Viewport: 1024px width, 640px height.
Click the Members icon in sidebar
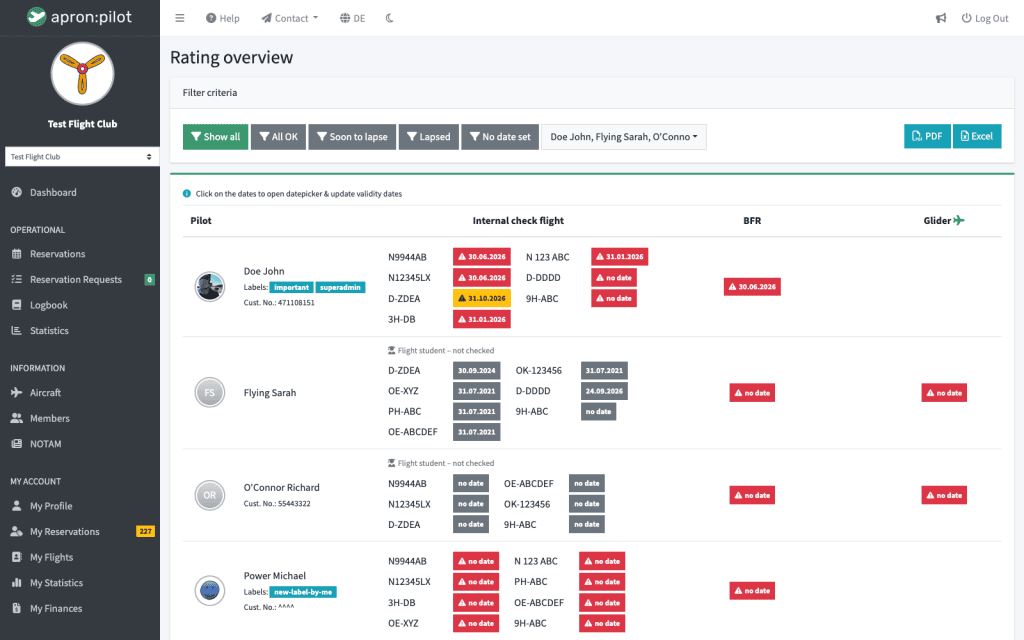[17, 418]
